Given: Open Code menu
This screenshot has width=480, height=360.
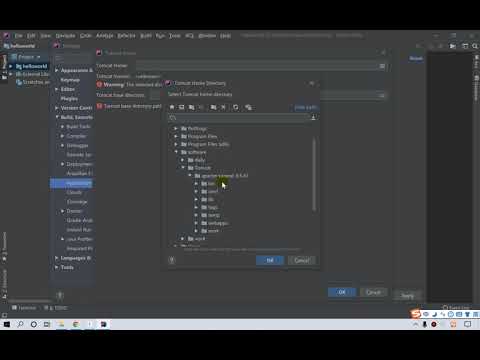Looking at the screenshot, I should tap(86, 36).
